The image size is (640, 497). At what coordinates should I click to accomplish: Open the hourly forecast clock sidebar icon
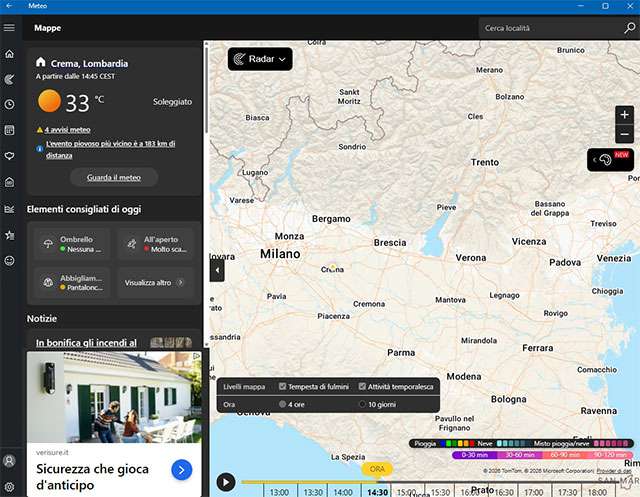[x=9, y=104]
